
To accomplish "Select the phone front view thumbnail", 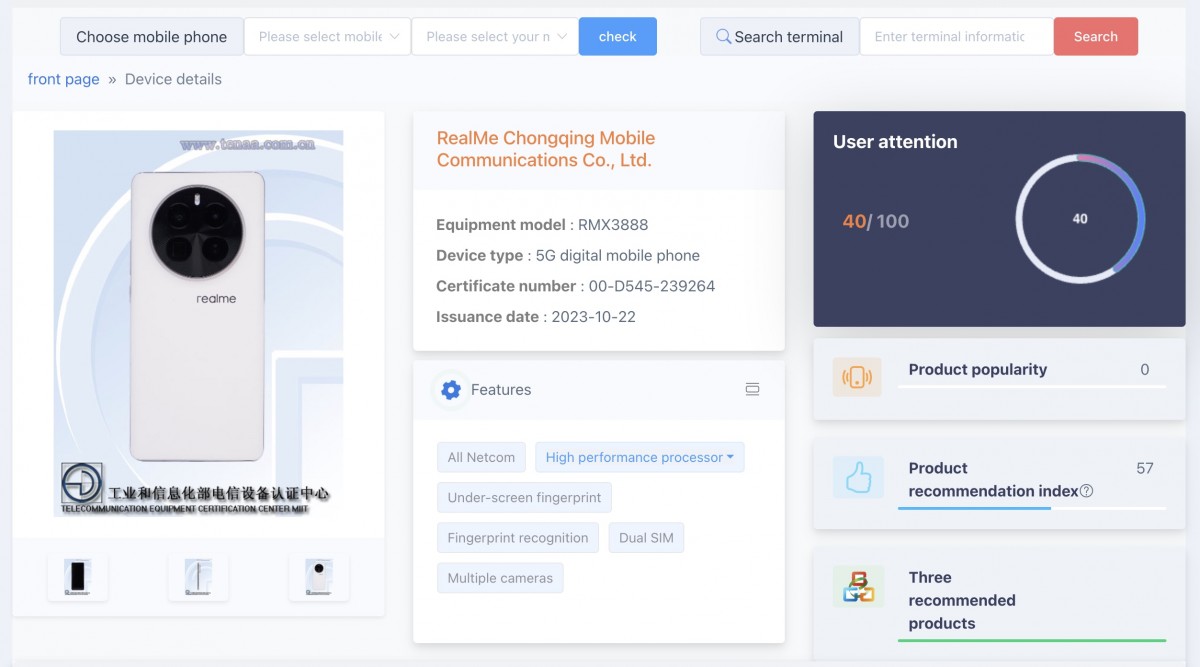I will 77,577.
